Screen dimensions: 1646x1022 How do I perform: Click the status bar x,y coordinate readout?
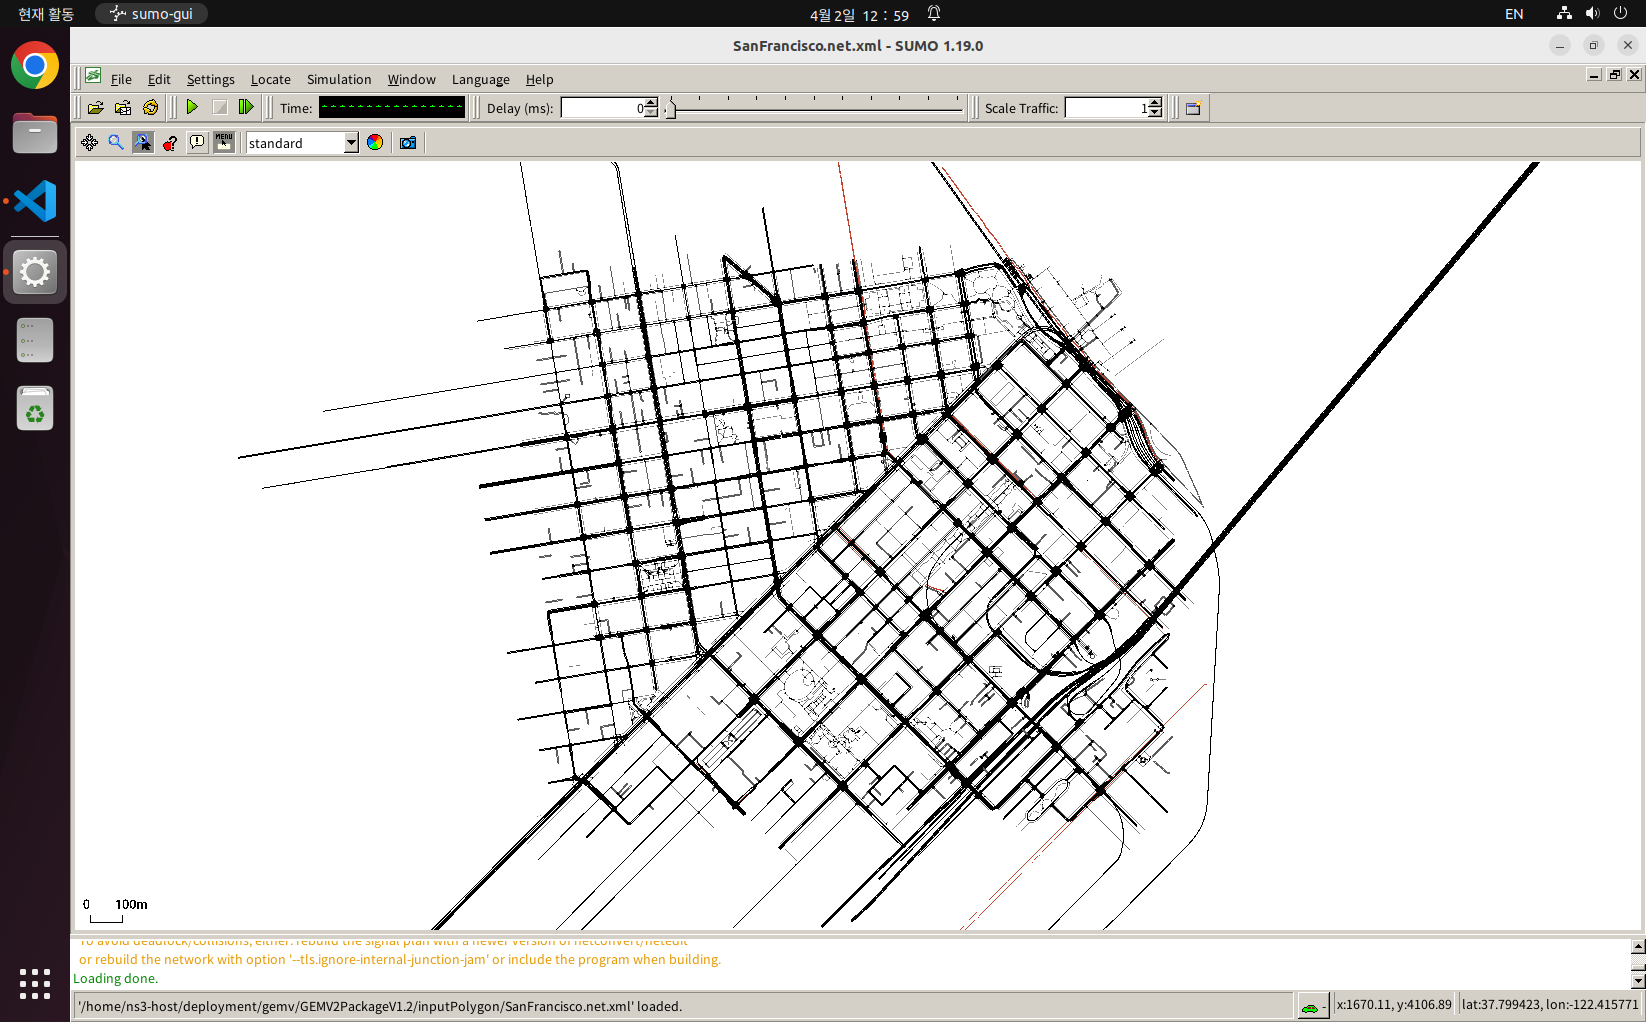click(1394, 1005)
